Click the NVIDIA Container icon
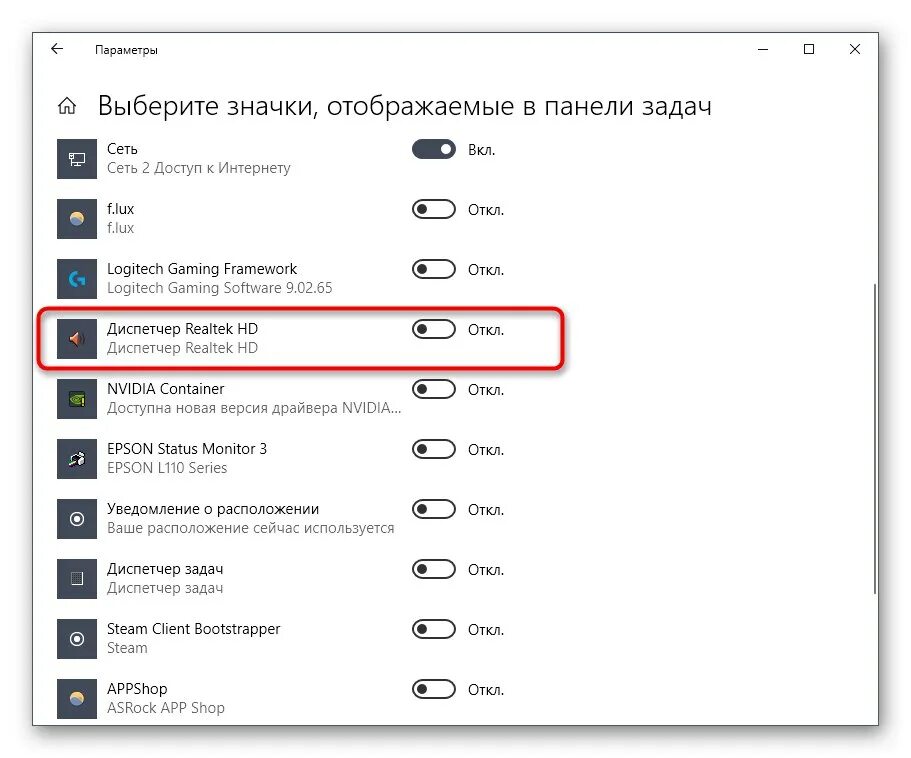This screenshot has width=911, height=758. (x=76, y=398)
